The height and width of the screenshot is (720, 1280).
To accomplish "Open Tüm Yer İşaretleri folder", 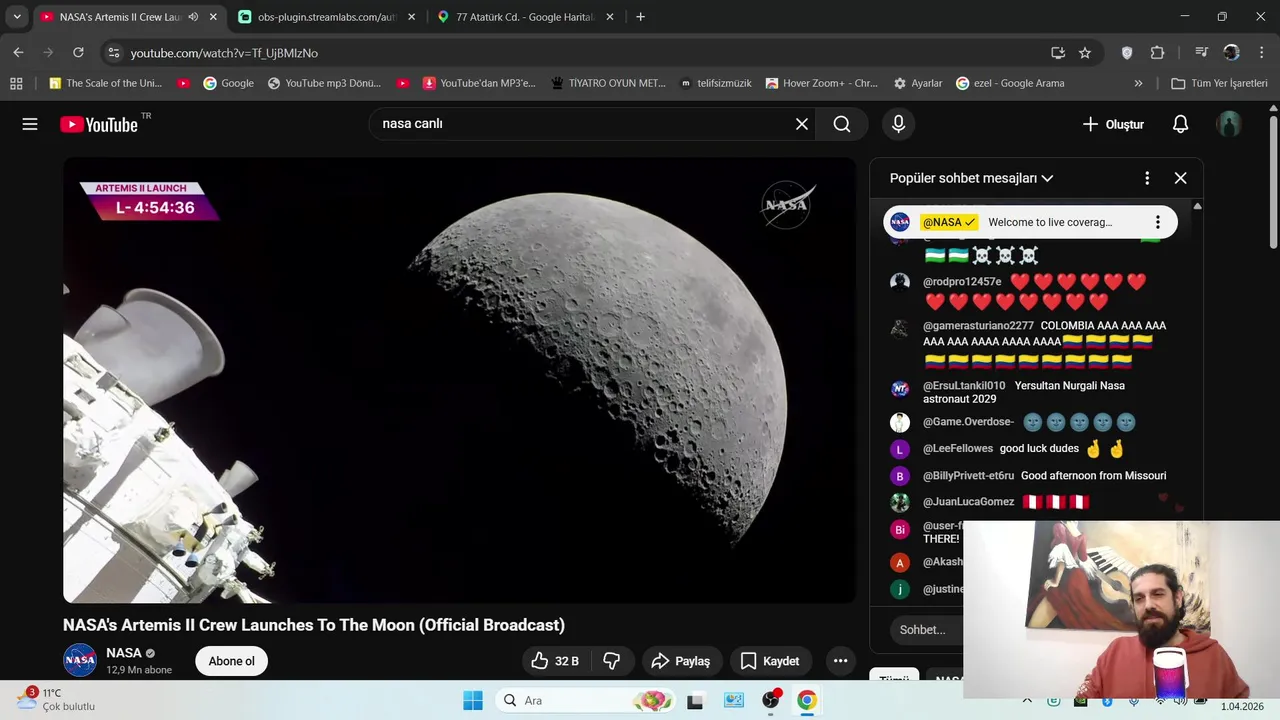I will click(1219, 83).
